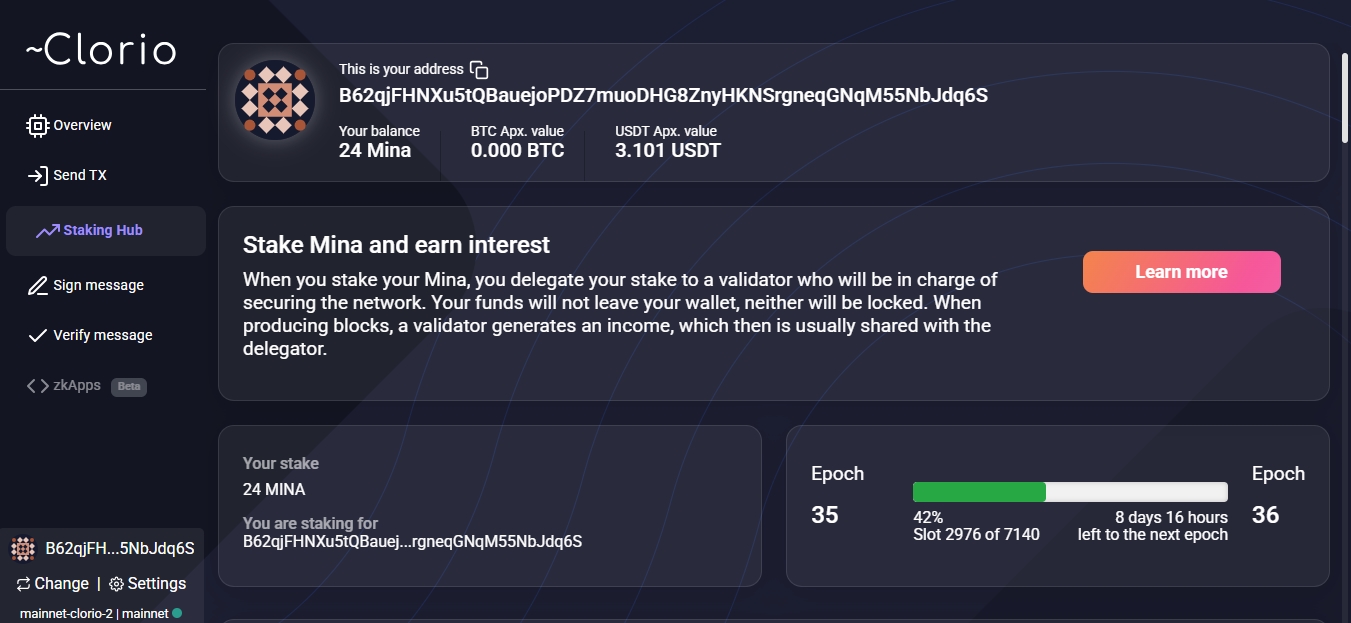
Task: Click the Clorio logo to expand home
Action: 101,49
